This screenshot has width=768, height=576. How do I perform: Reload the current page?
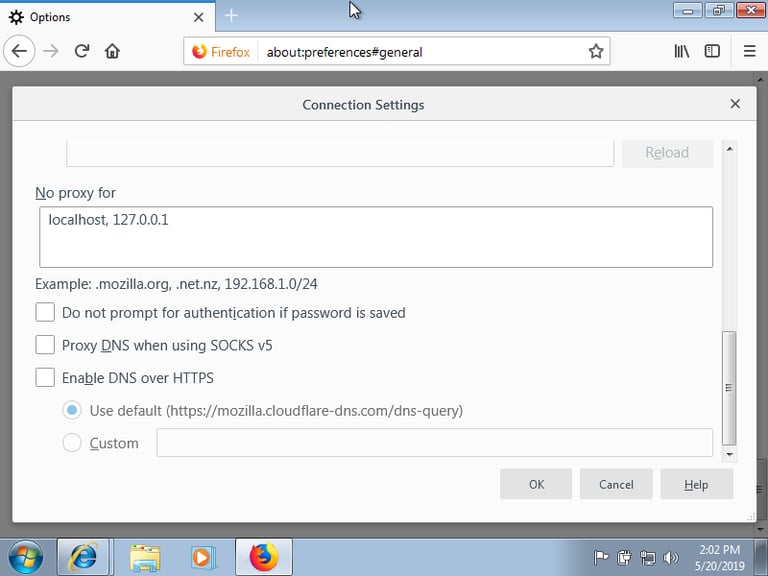tap(82, 51)
